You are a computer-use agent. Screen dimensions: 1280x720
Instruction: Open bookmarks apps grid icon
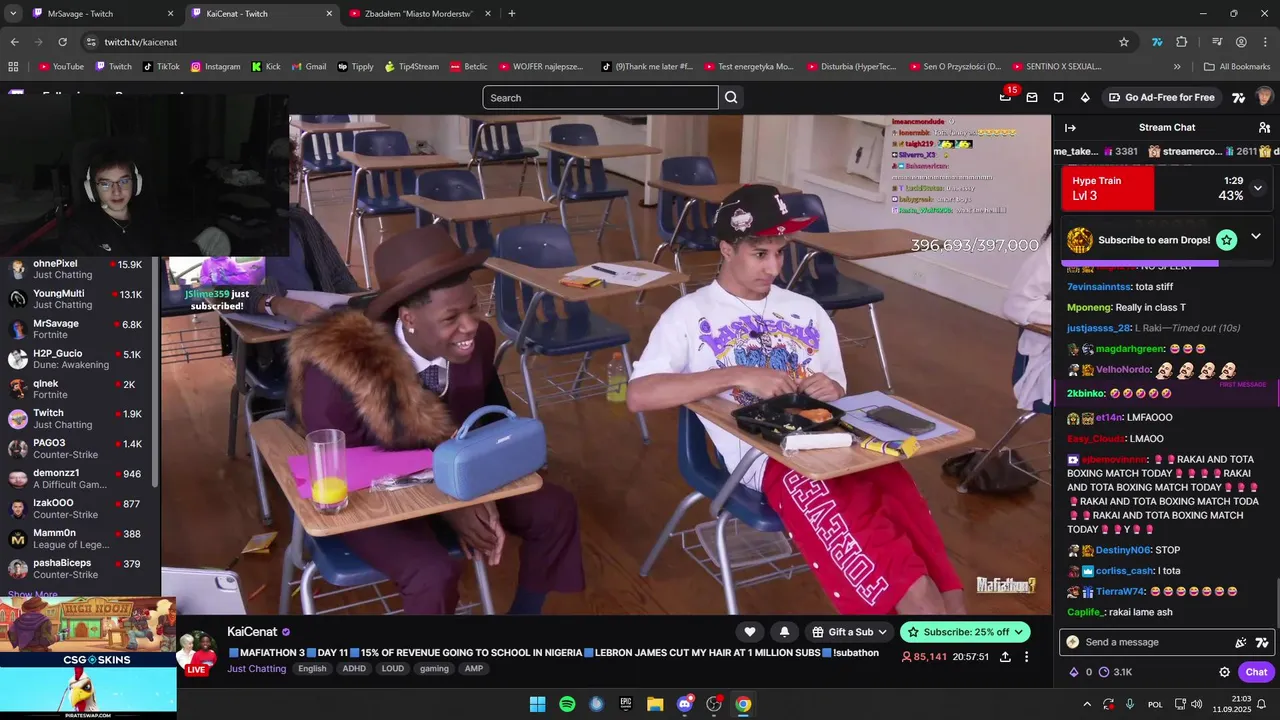[x=13, y=67]
